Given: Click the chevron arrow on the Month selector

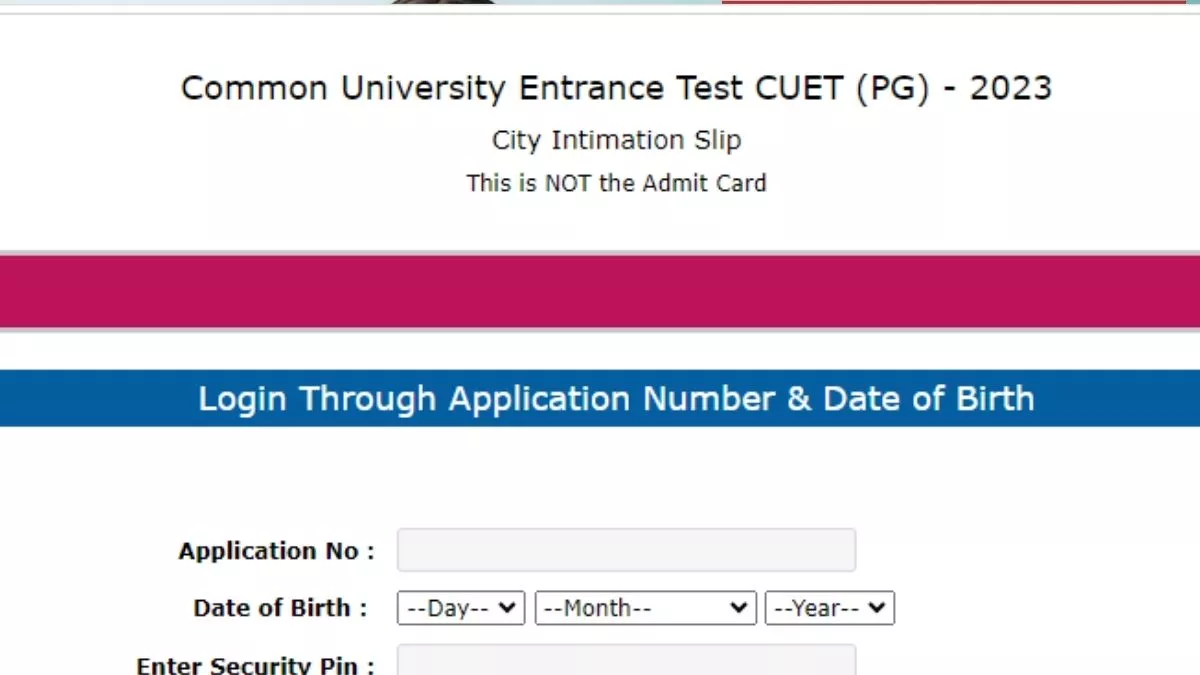Looking at the screenshot, I should [740, 608].
